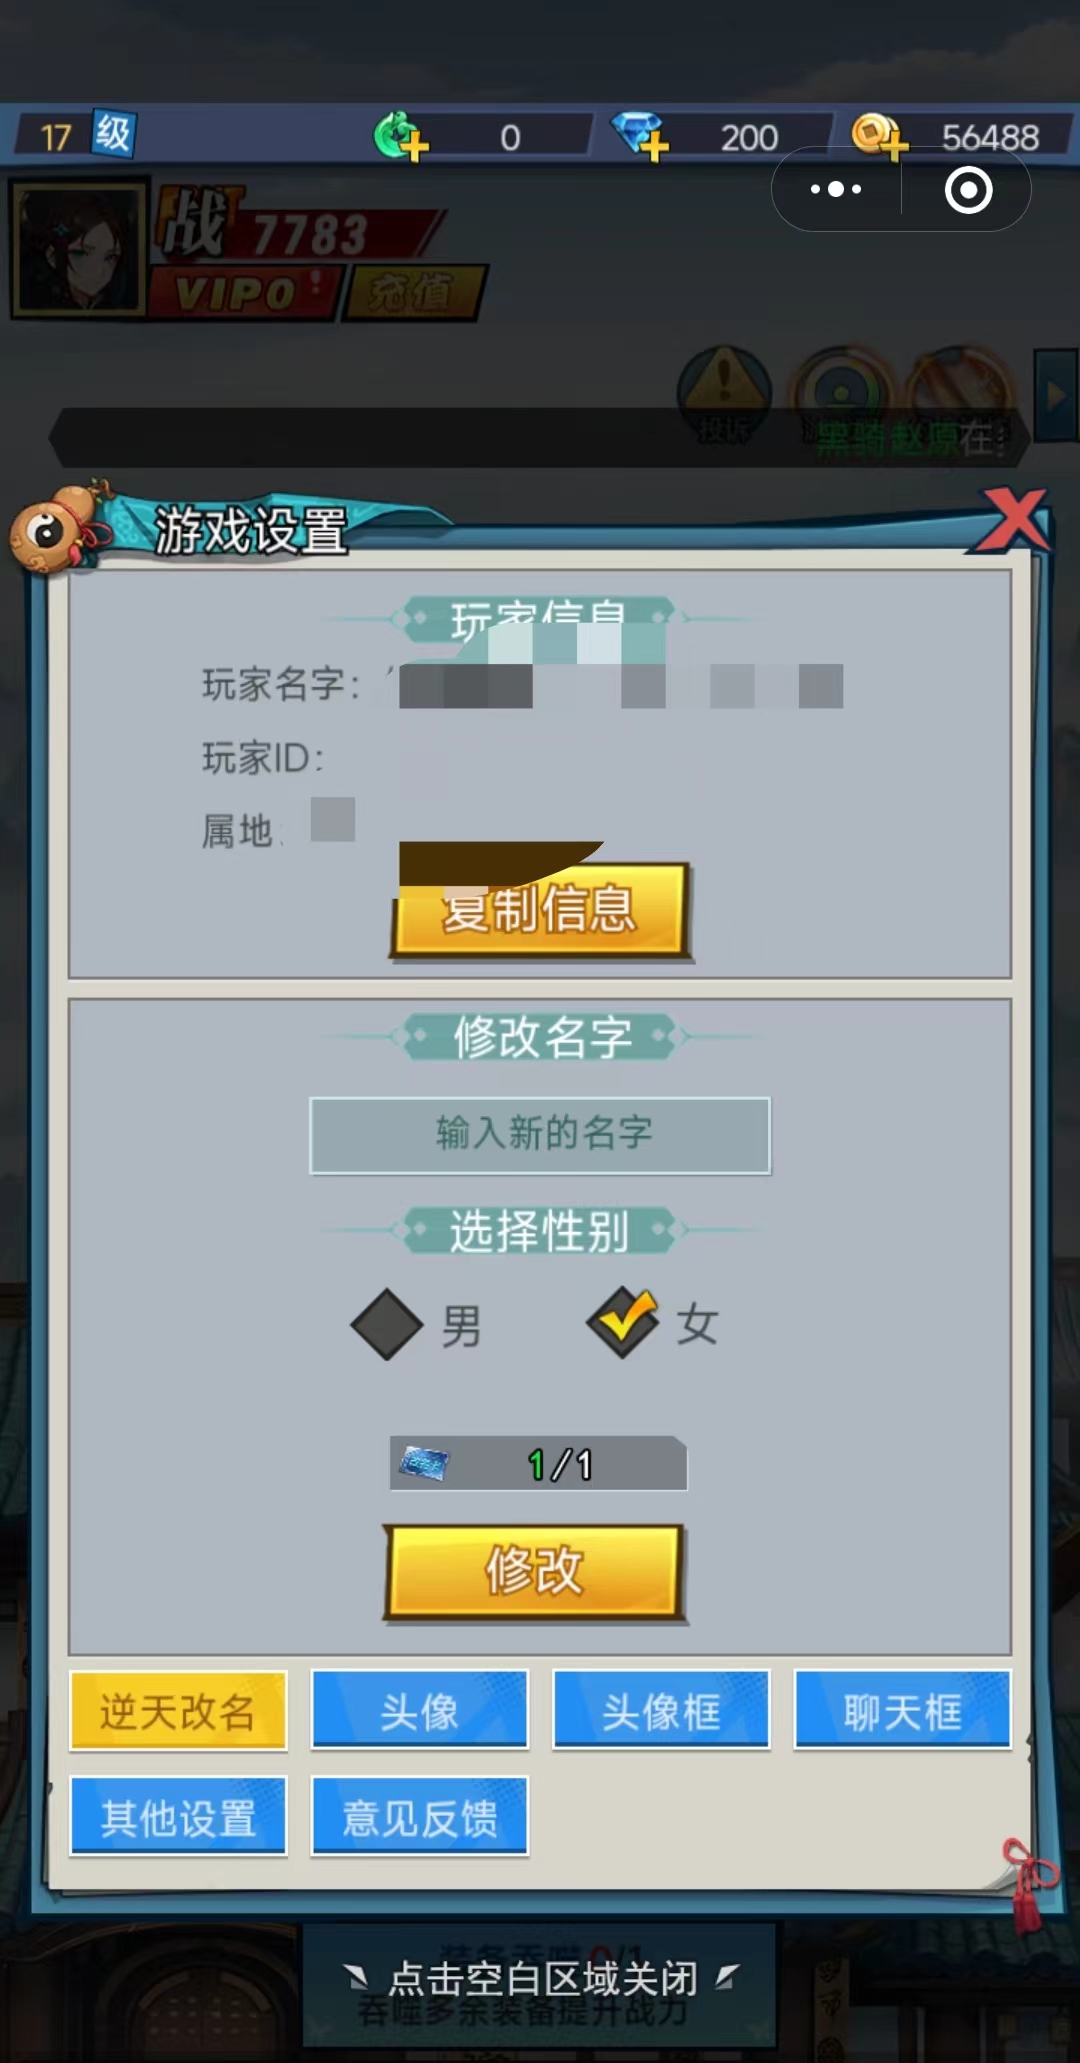
Task: Tap the mini-program circle target button
Action: tap(968, 190)
